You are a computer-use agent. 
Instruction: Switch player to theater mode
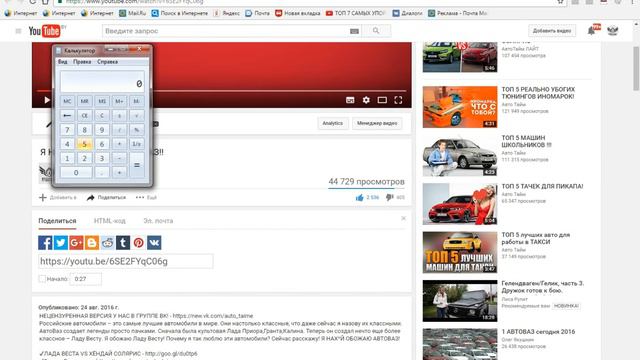(382, 100)
